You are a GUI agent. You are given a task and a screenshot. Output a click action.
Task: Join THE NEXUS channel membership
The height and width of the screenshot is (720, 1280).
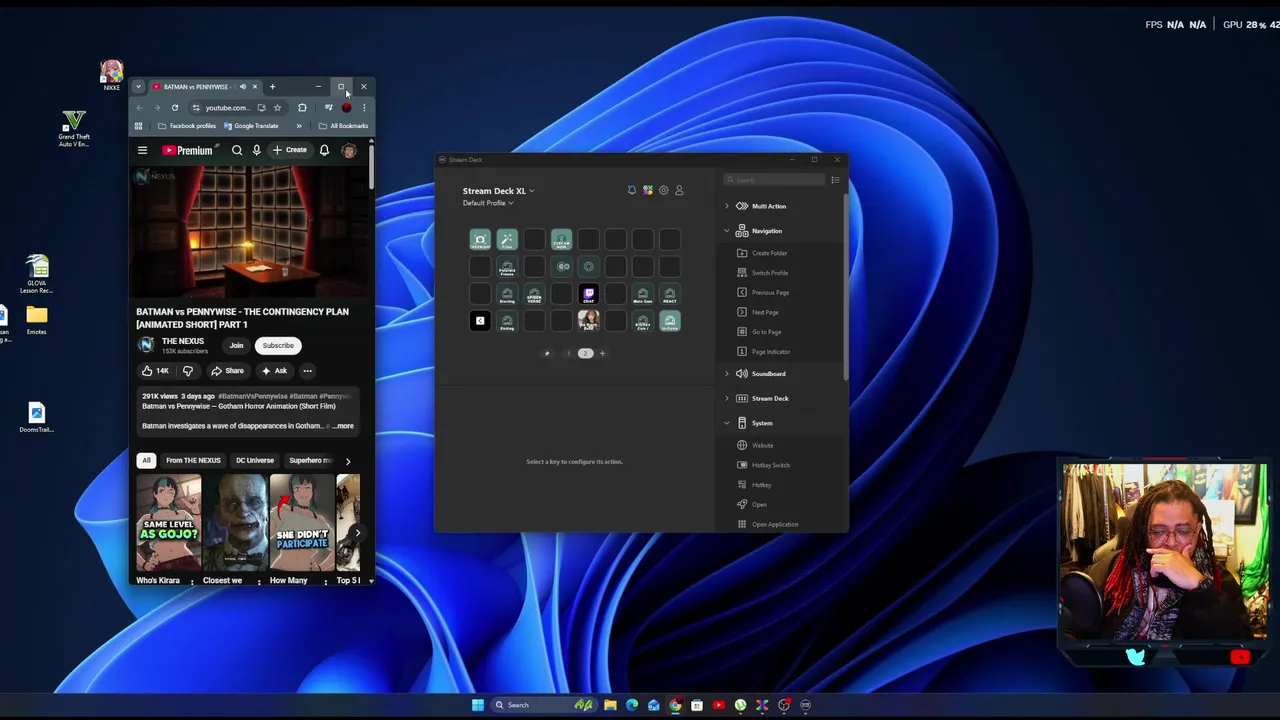[236, 345]
